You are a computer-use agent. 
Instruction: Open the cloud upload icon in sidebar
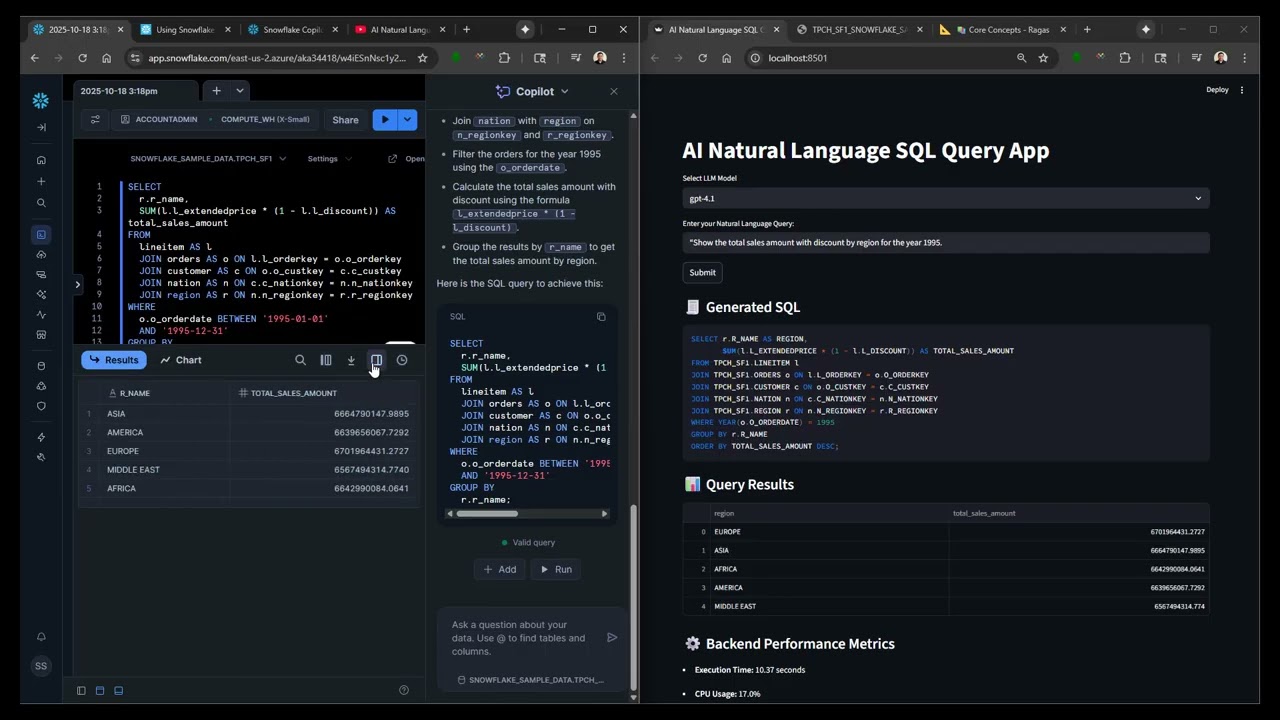(41, 255)
